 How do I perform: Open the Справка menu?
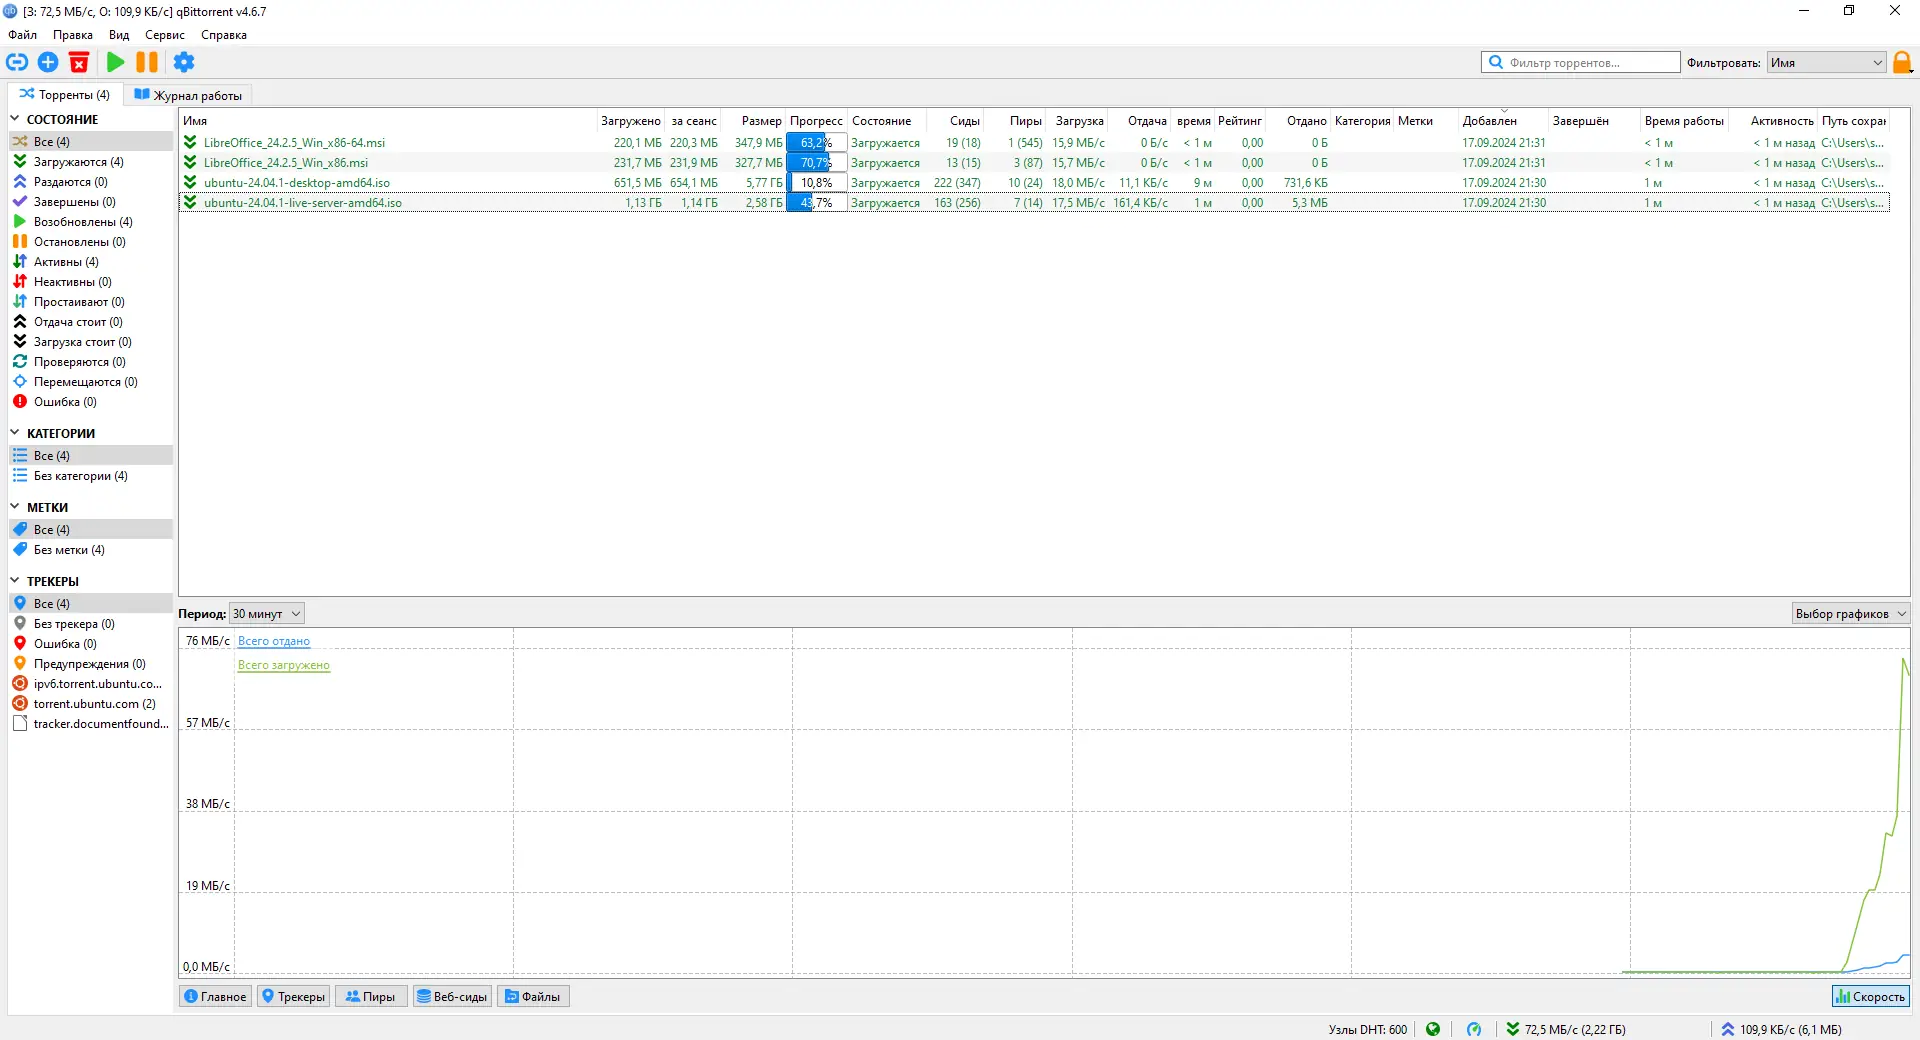point(224,35)
